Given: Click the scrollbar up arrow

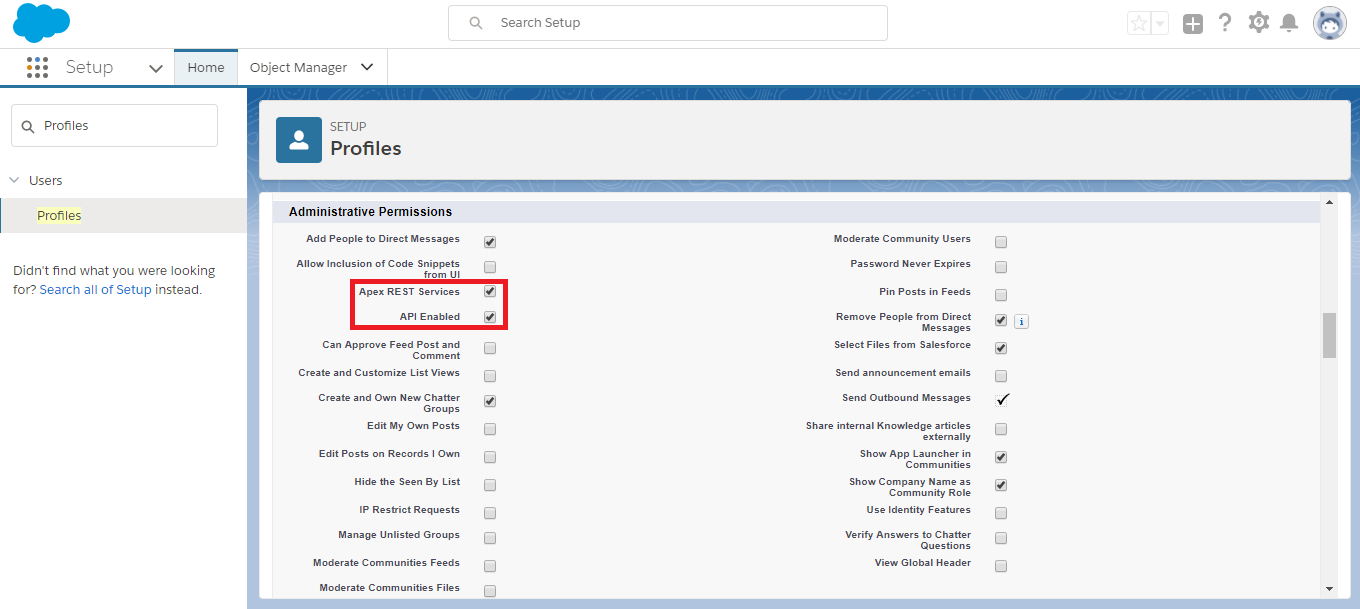Looking at the screenshot, I should pos(1329,200).
